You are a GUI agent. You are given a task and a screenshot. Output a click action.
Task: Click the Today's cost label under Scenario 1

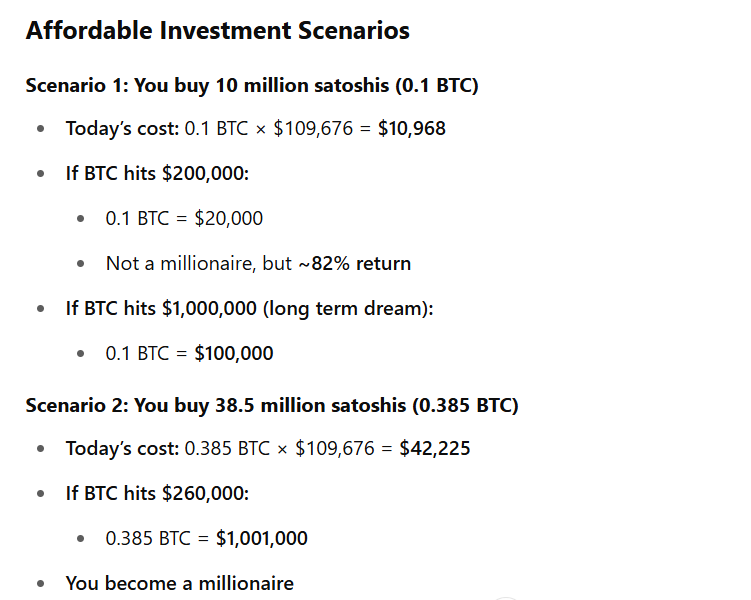pos(122,128)
